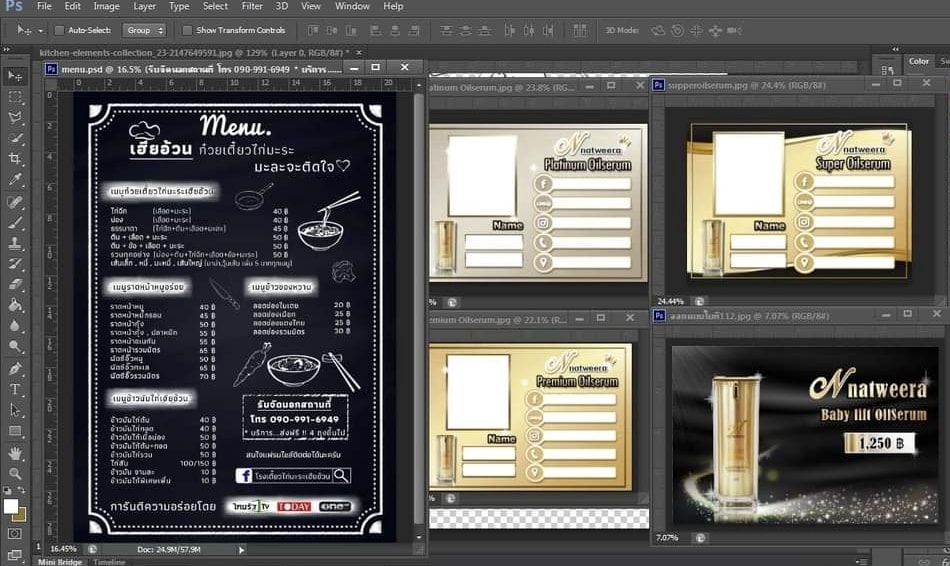Open the Group auto-select dropdown
Image resolution: width=950 pixels, height=566 pixels.
(144, 30)
